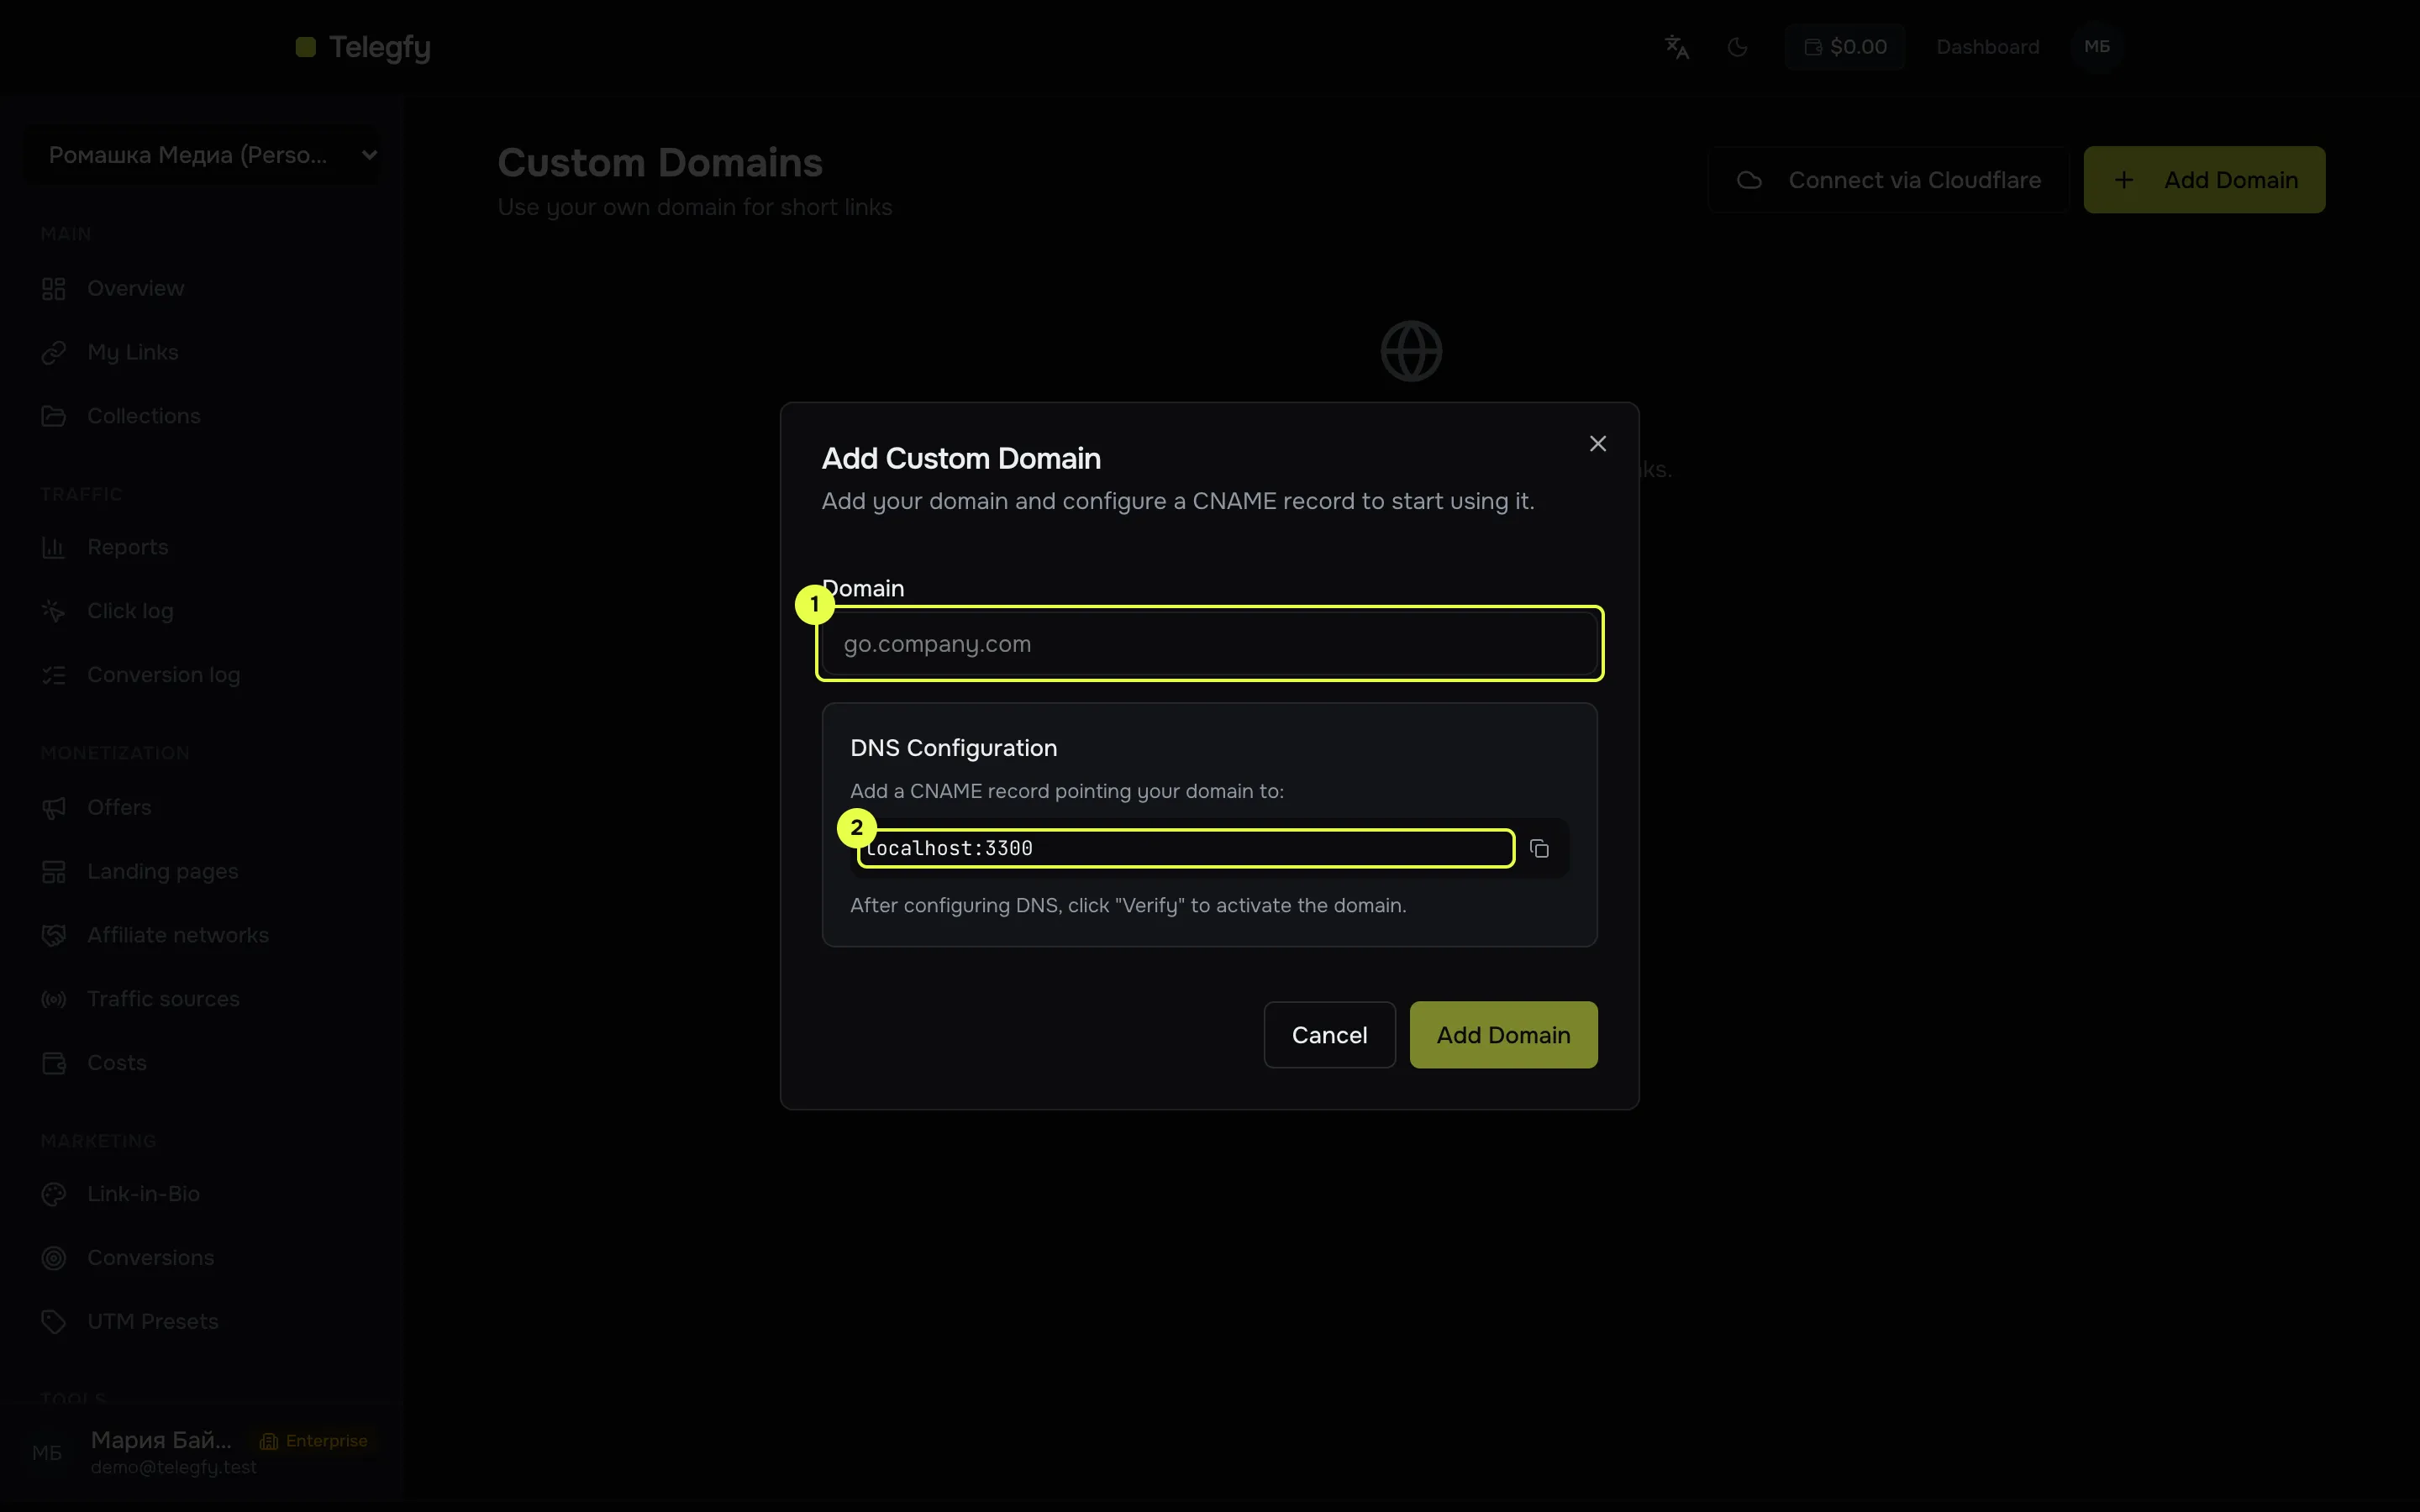Click the Reports bar chart icon

(54, 547)
